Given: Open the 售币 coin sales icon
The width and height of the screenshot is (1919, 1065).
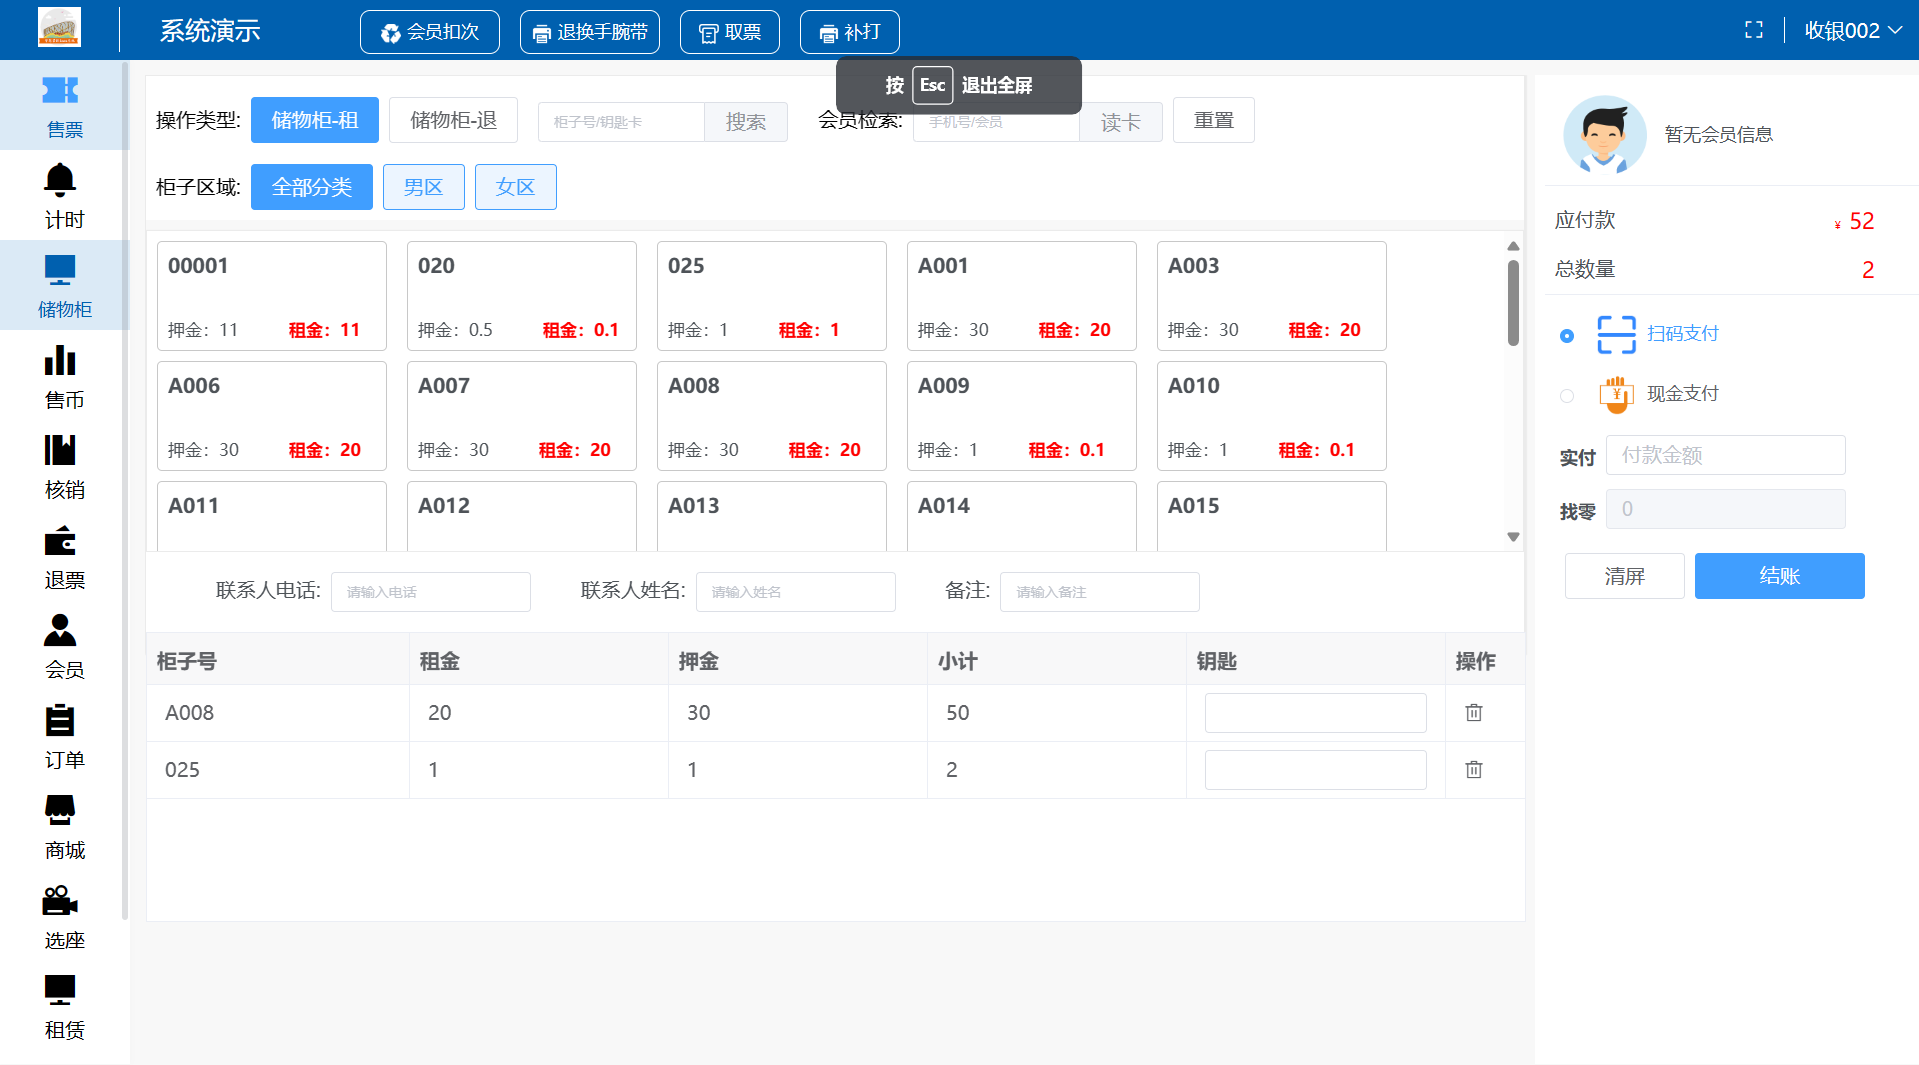Looking at the screenshot, I should [60, 361].
